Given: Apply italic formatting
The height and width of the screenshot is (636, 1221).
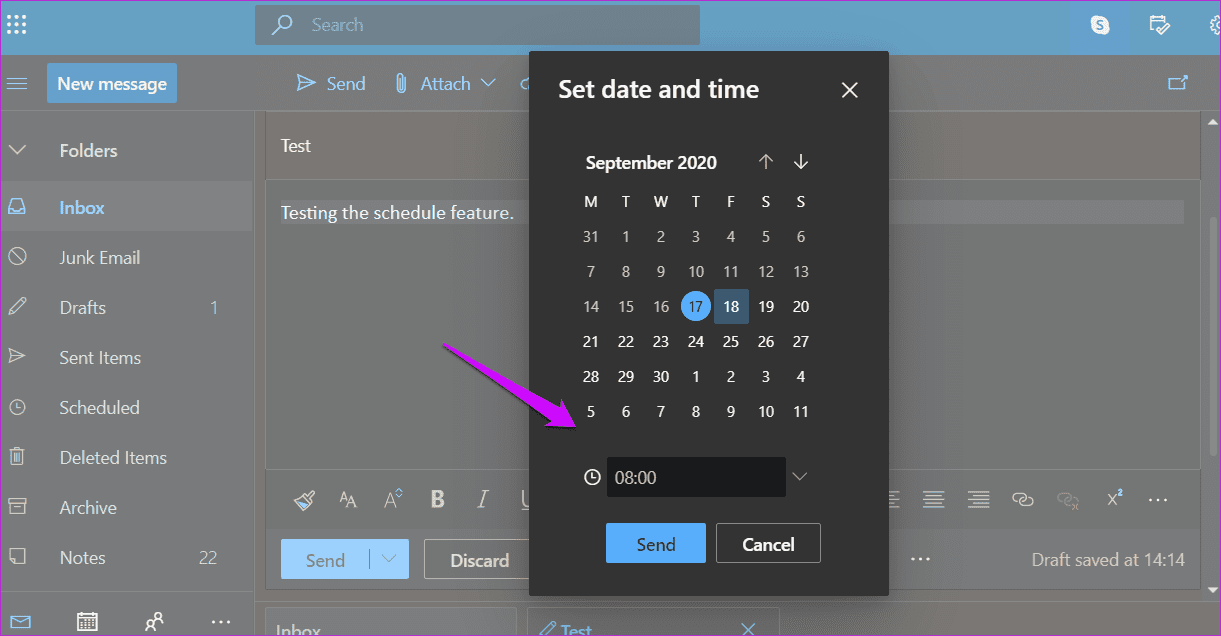Looking at the screenshot, I should [483, 499].
